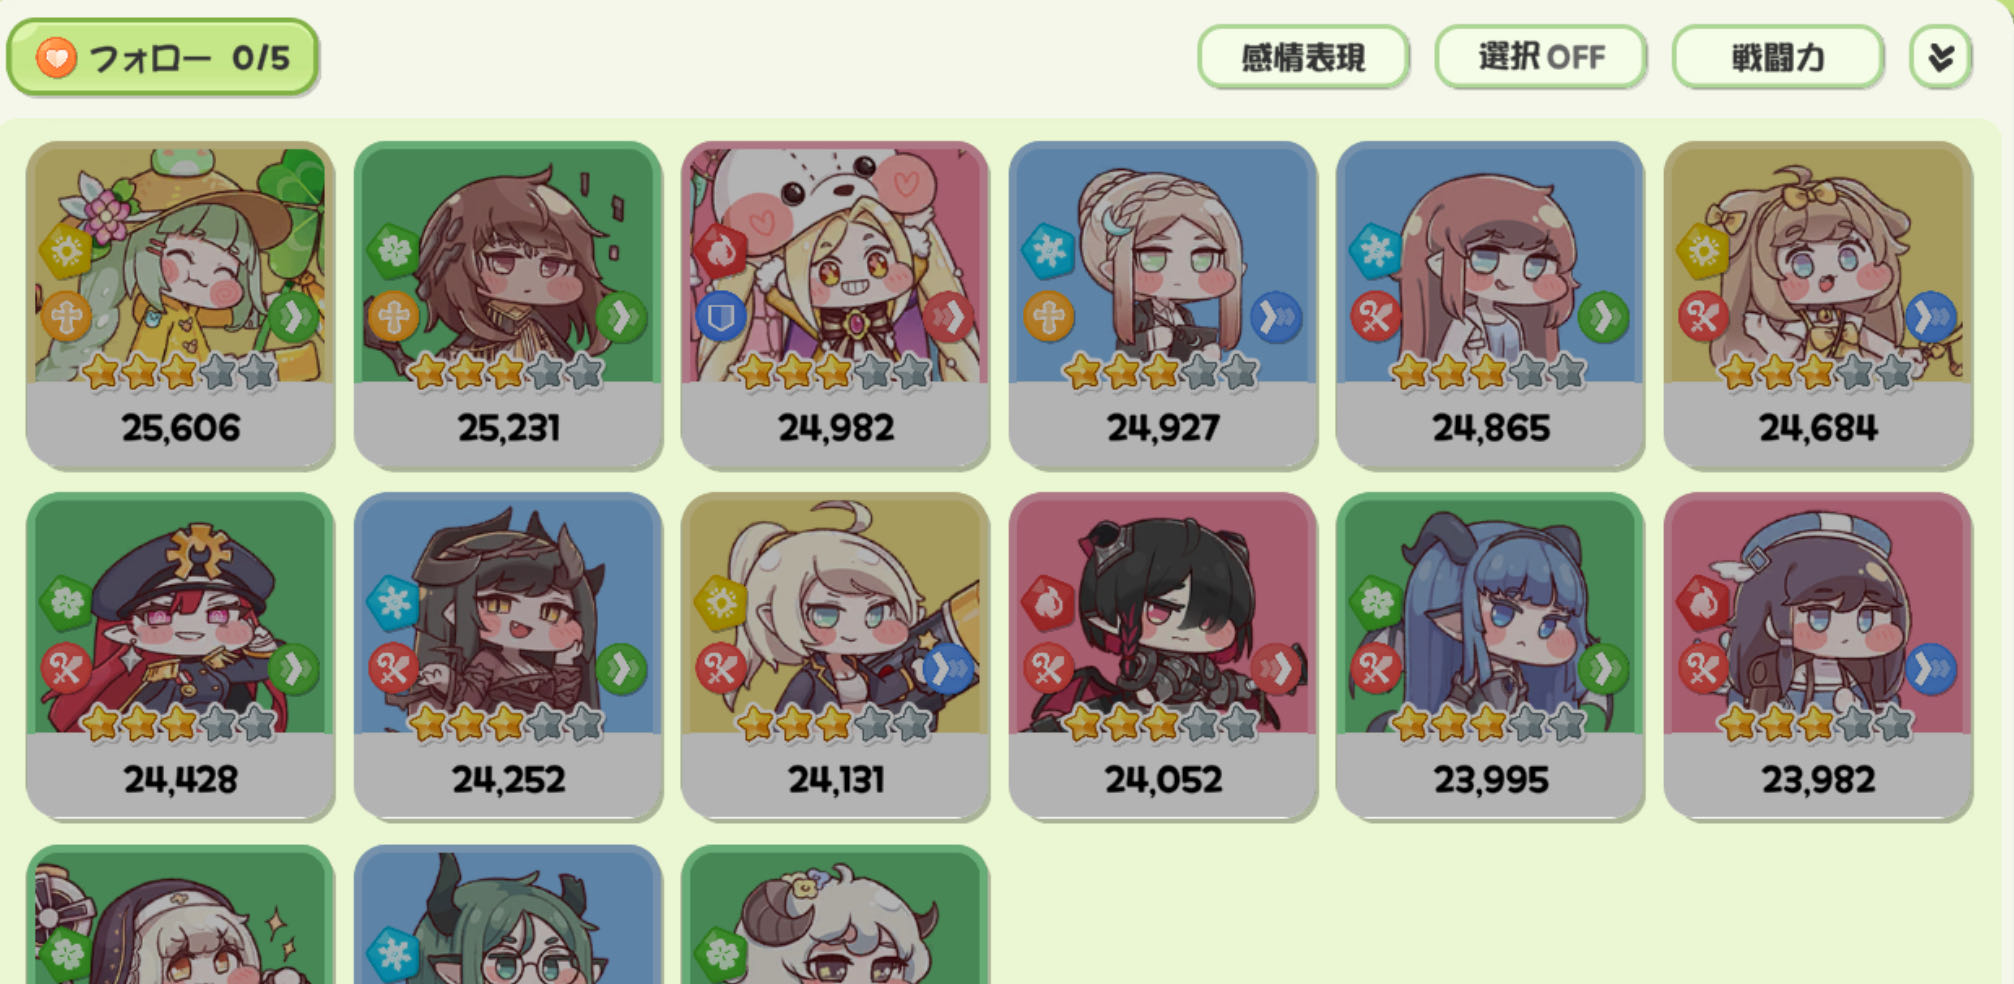Select the character card with 25,231 power
The width and height of the screenshot is (2014, 984).
tap(508, 305)
